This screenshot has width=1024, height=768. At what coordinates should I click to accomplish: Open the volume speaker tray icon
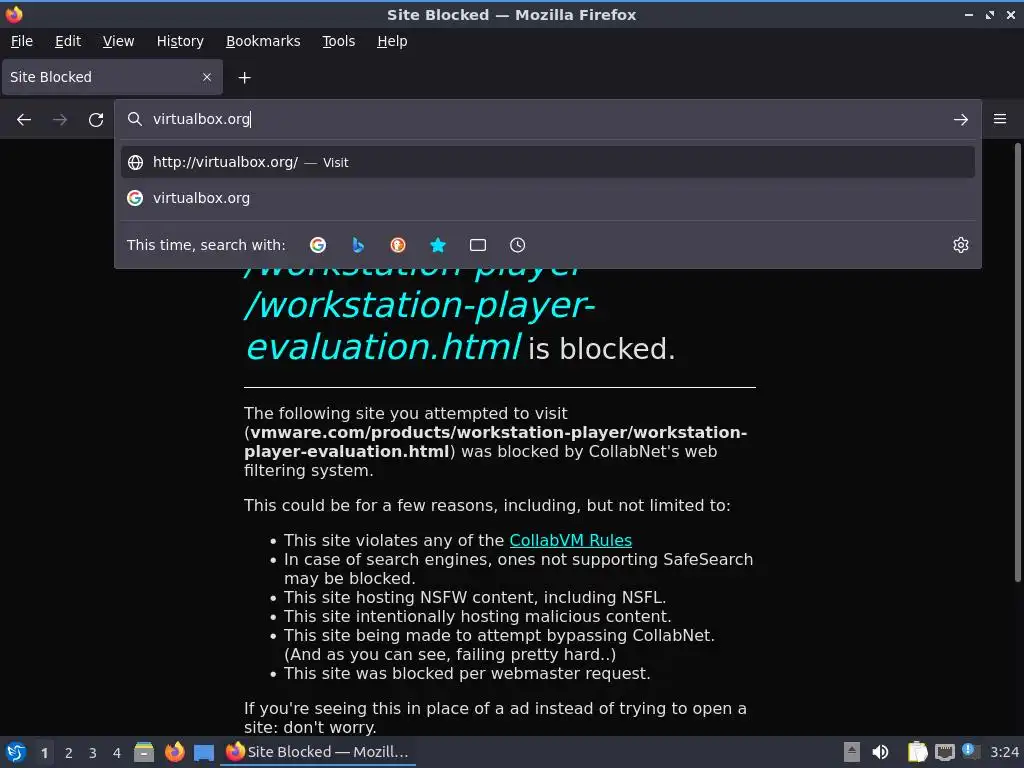(x=880, y=752)
